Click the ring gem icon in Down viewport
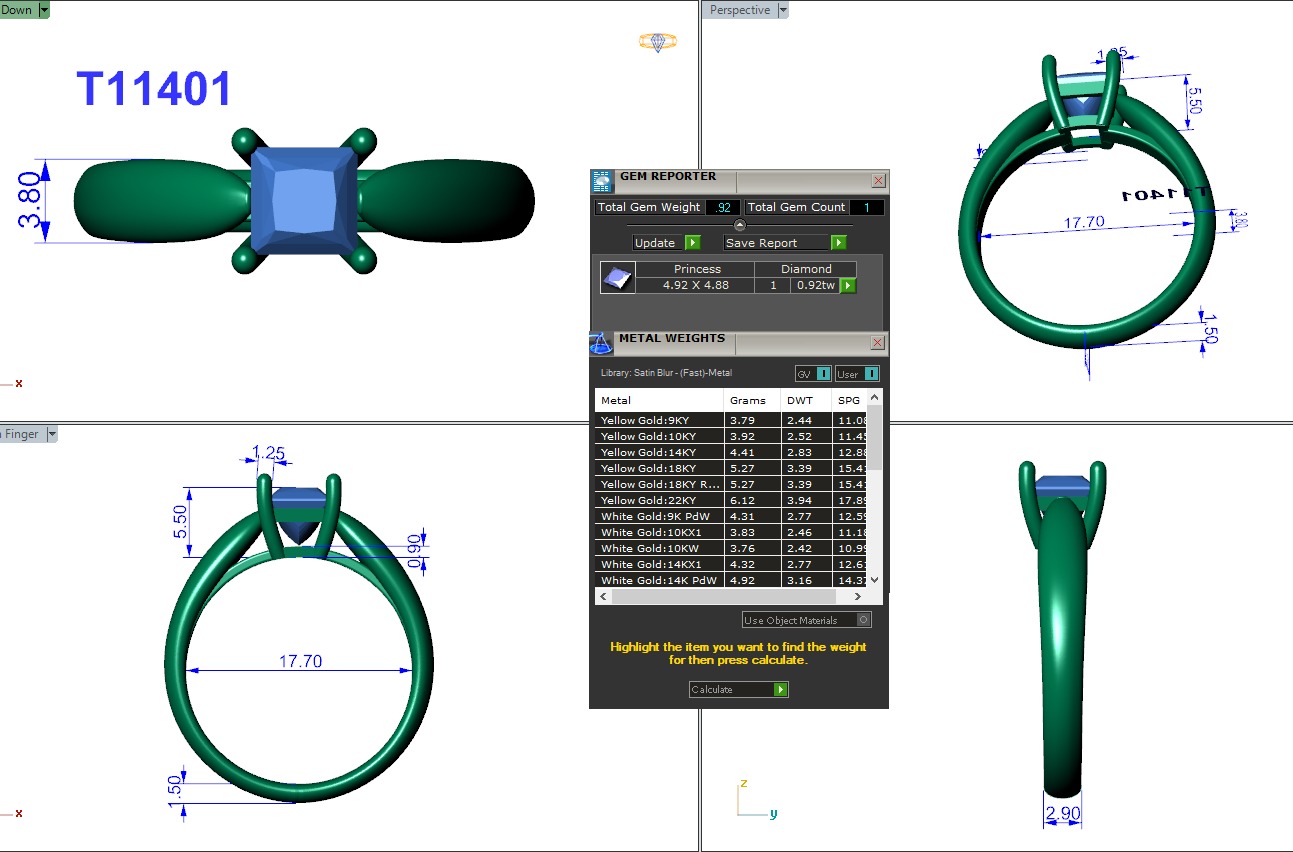The image size is (1293, 852). 657,42
